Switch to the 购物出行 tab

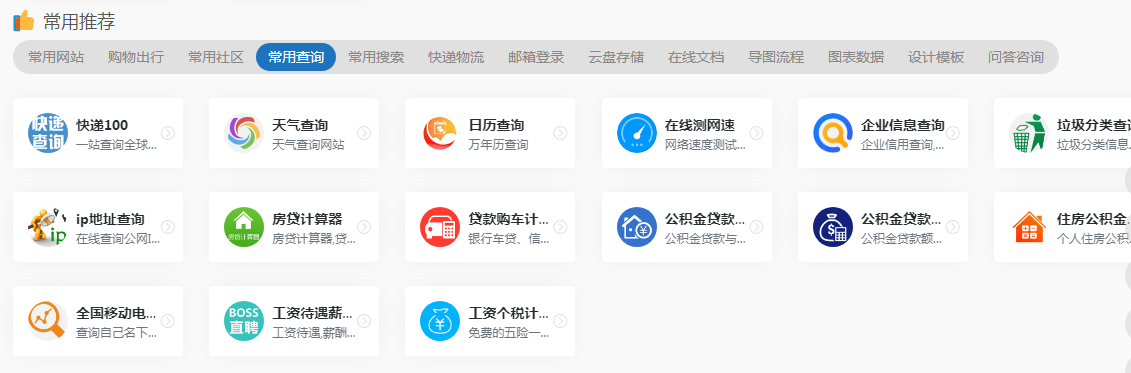pyautogui.click(x=136, y=57)
